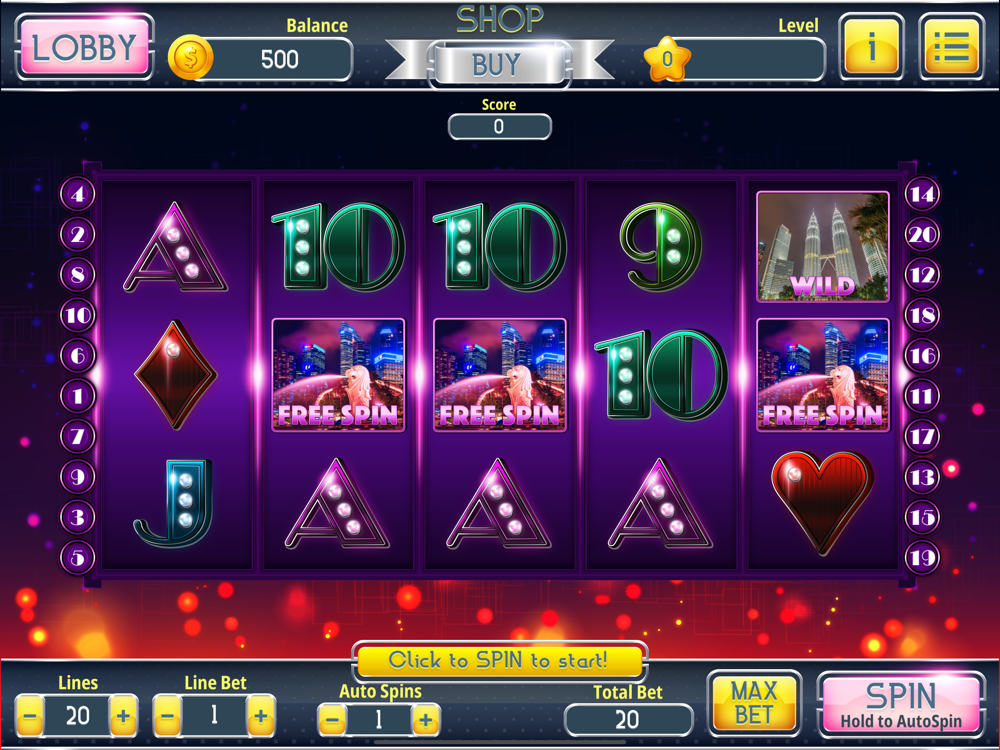This screenshot has height=750, width=1000.
Task: Click SPIN to start the reels
Action: [x=901, y=703]
